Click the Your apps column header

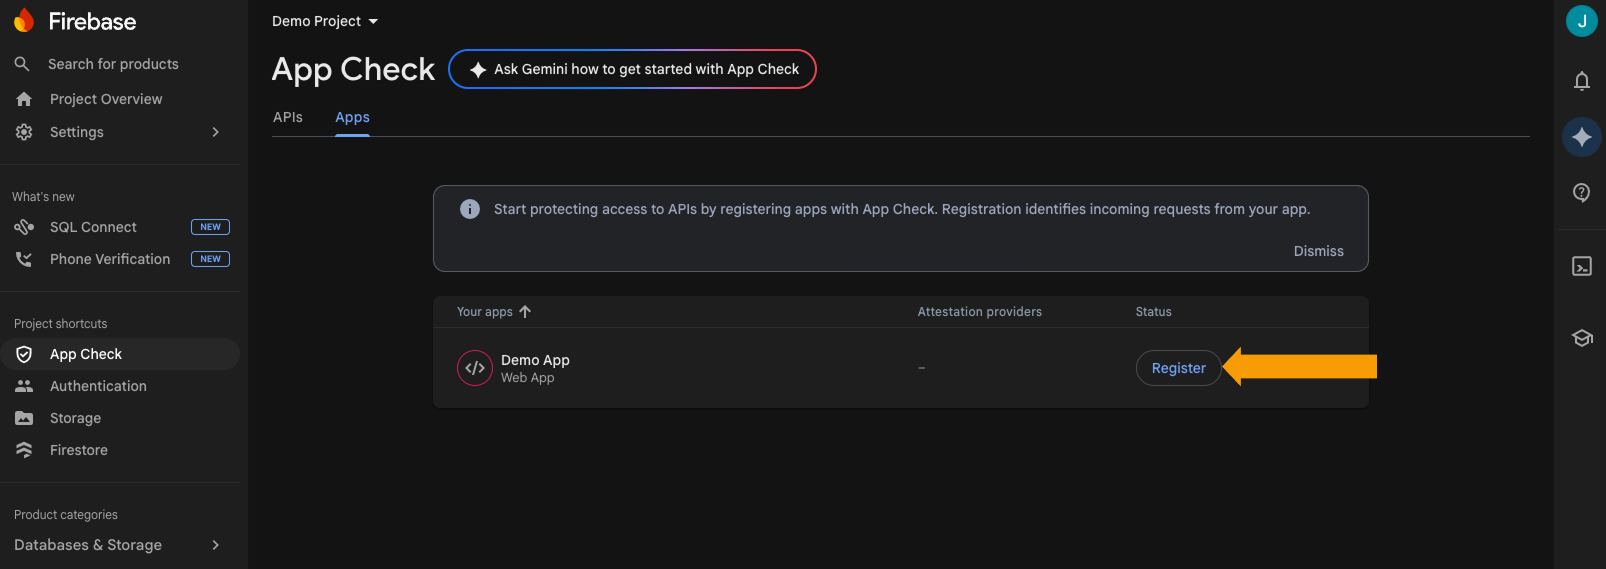[484, 312]
